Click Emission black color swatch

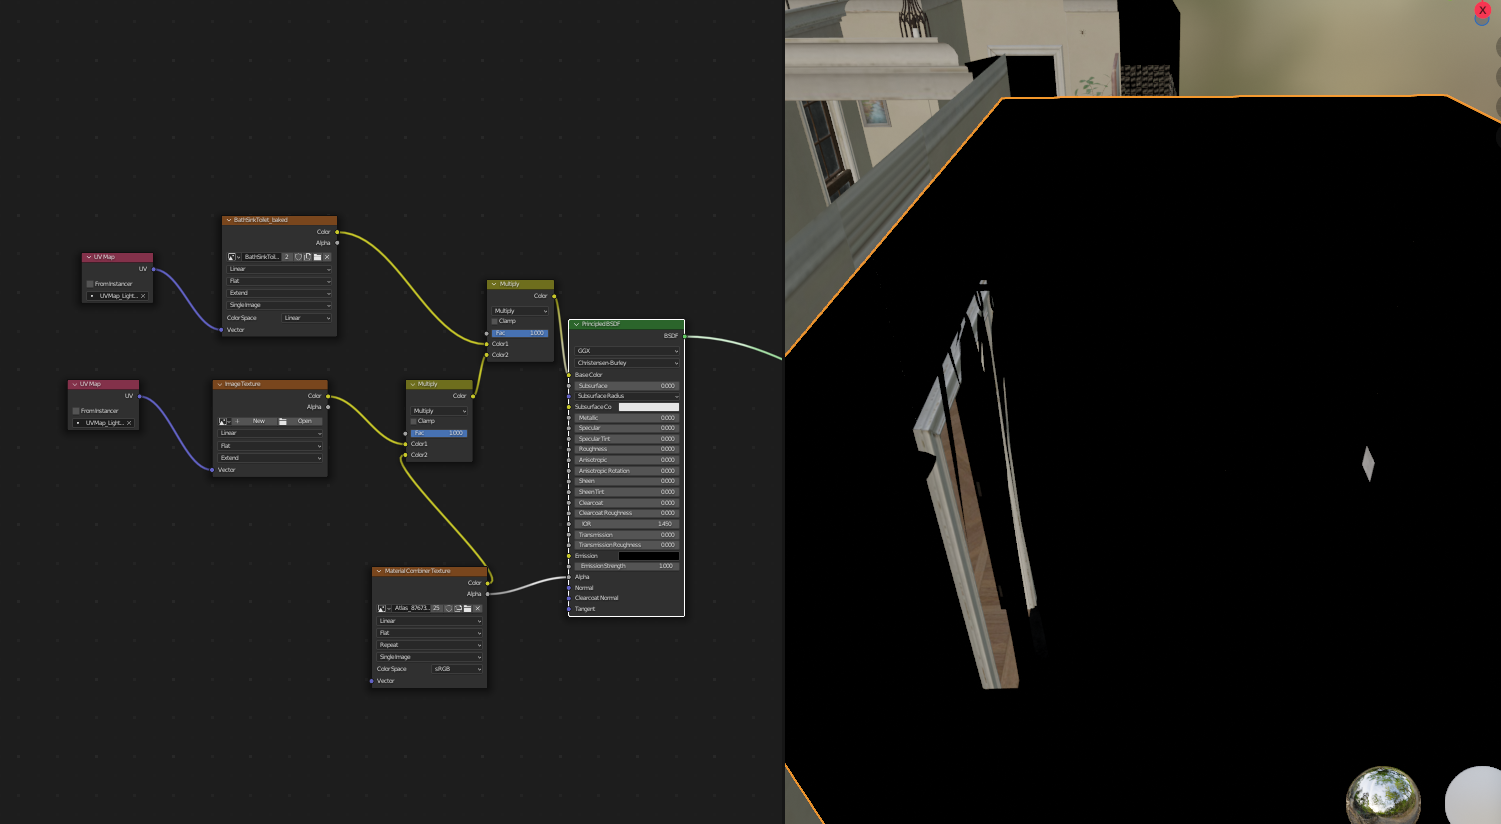tap(649, 556)
